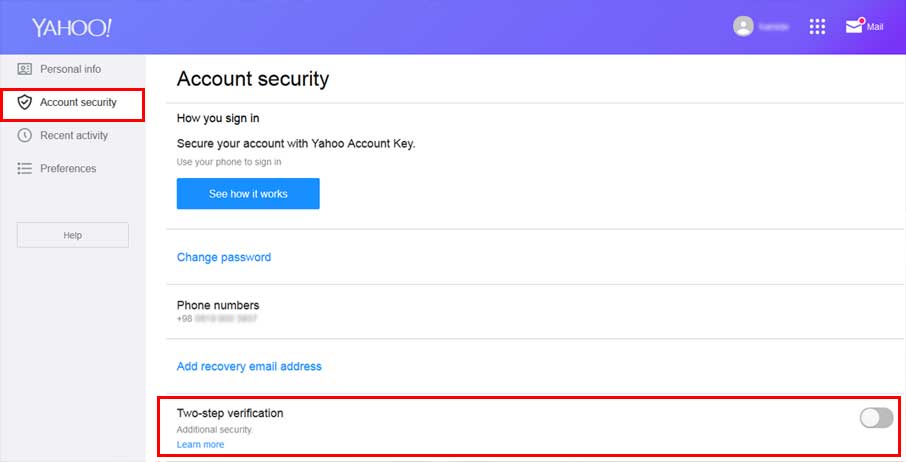Enable the Two-step verification toggle
The height and width of the screenshot is (462, 906).
point(876,418)
